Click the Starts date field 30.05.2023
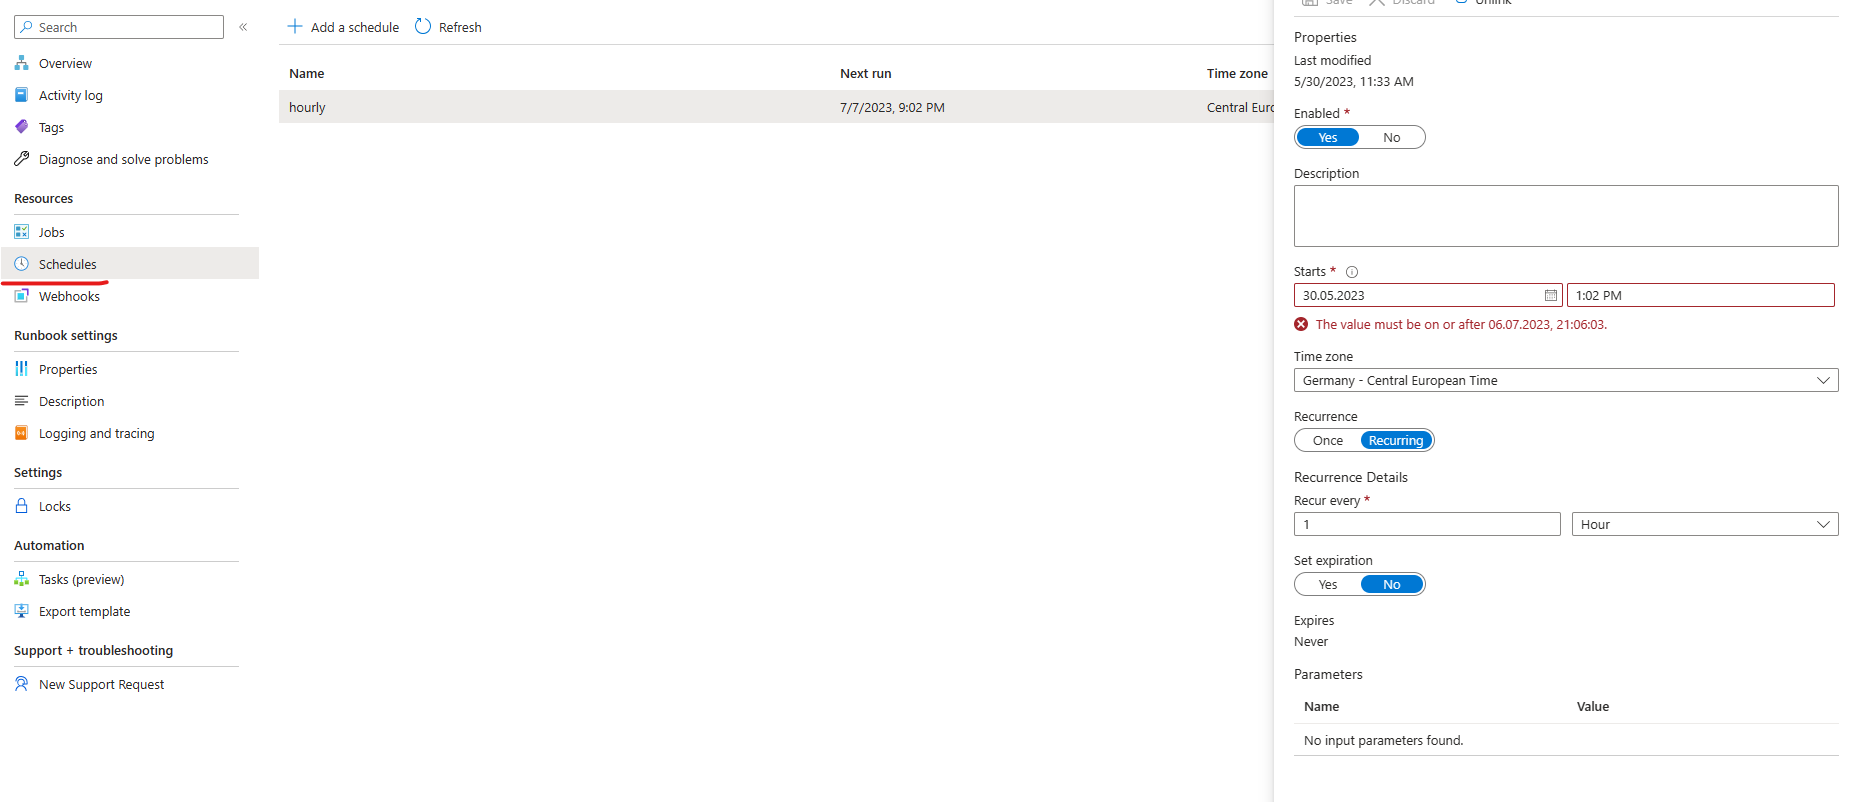This screenshot has width=1851, height=802. click(1428, 295)
